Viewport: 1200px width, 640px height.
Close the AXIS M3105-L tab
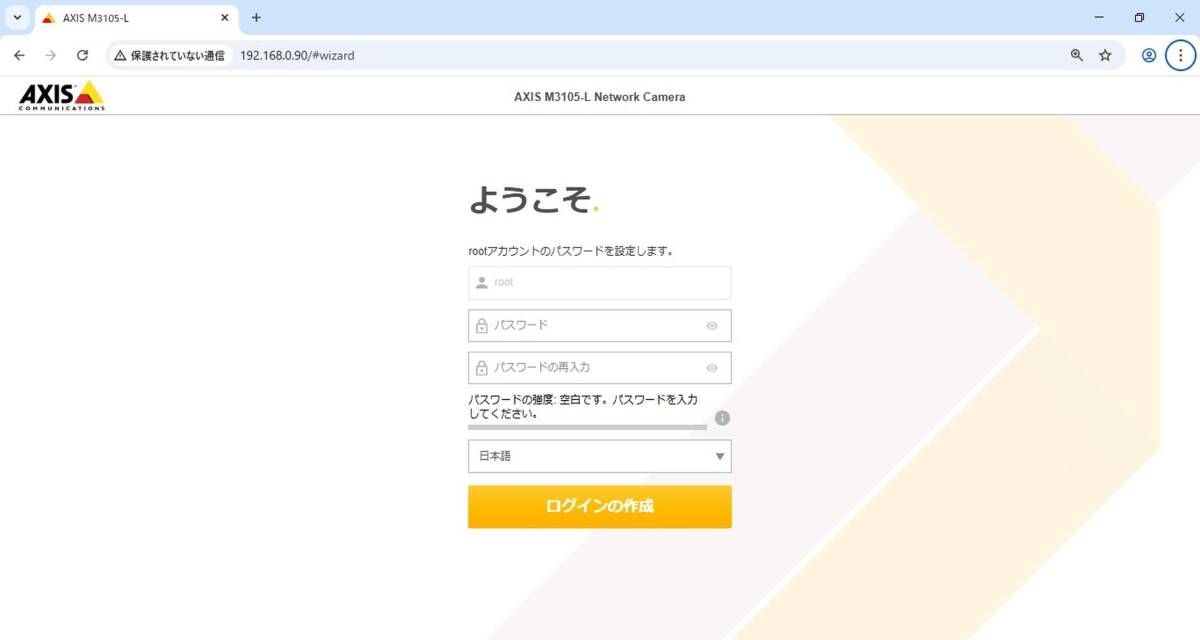pyautogui.click(x=225, y=18)
